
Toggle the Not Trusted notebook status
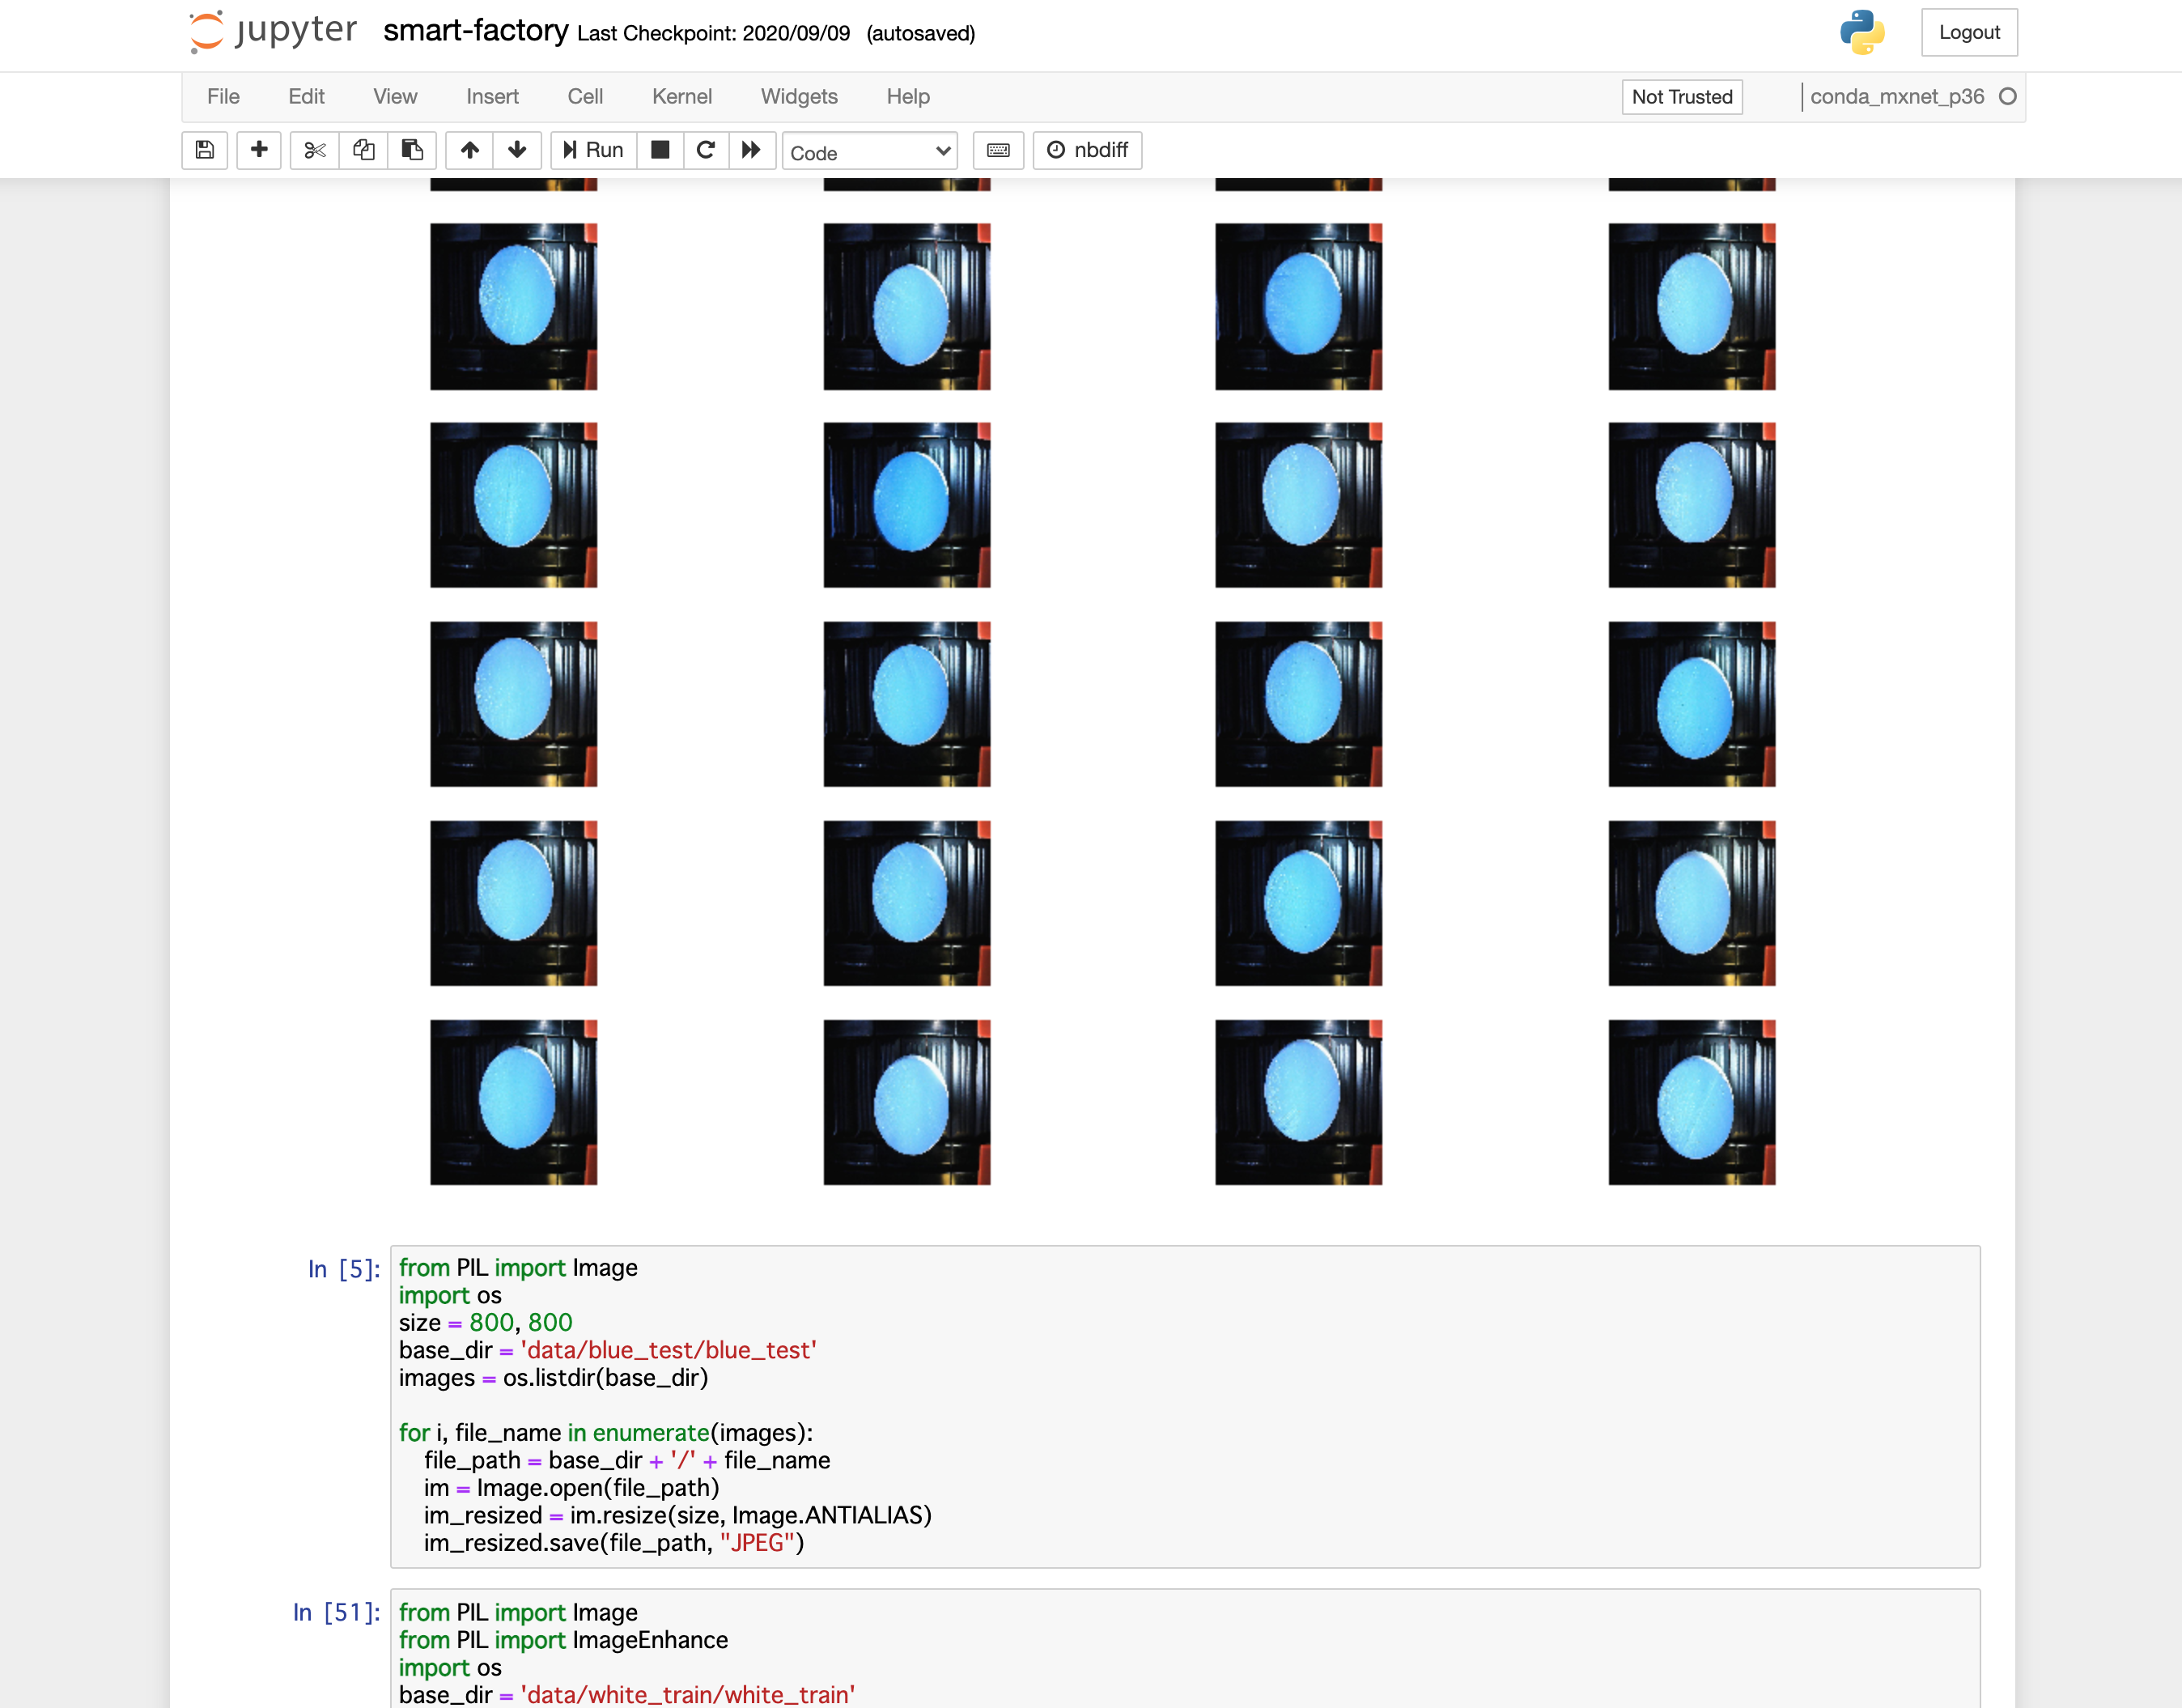[1681, 97]
